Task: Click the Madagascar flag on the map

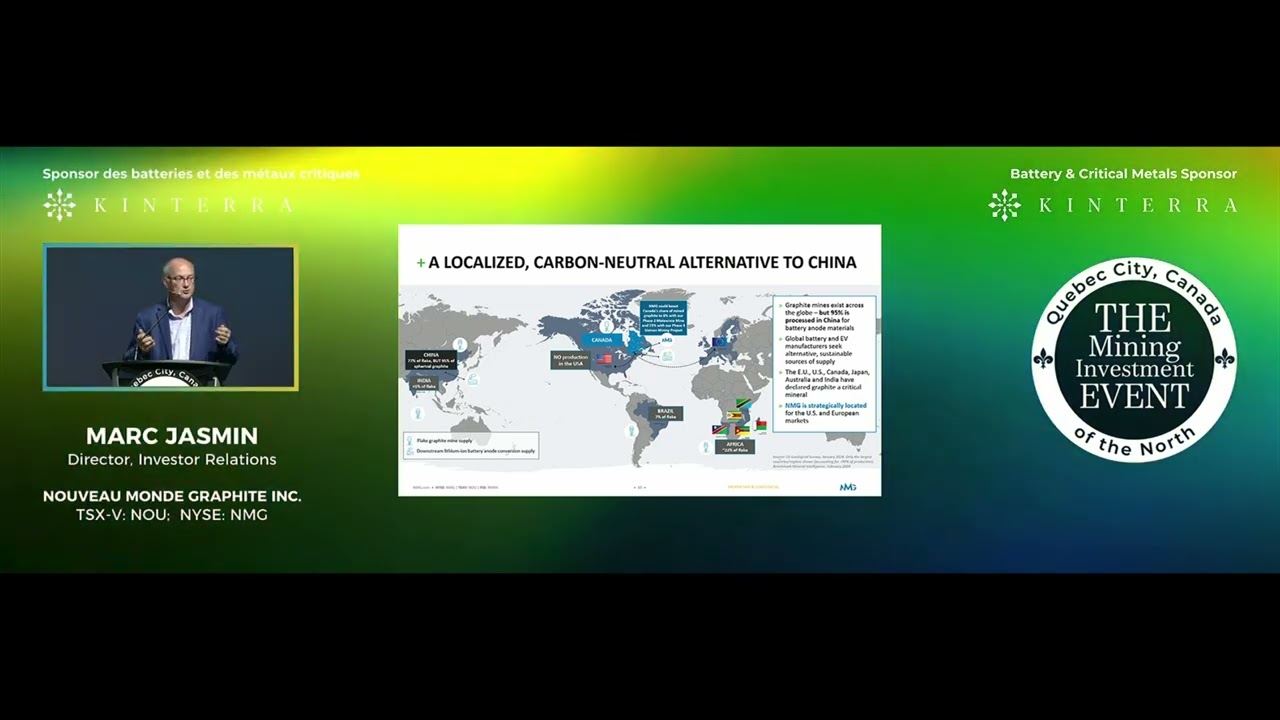Action: (761, 424)
